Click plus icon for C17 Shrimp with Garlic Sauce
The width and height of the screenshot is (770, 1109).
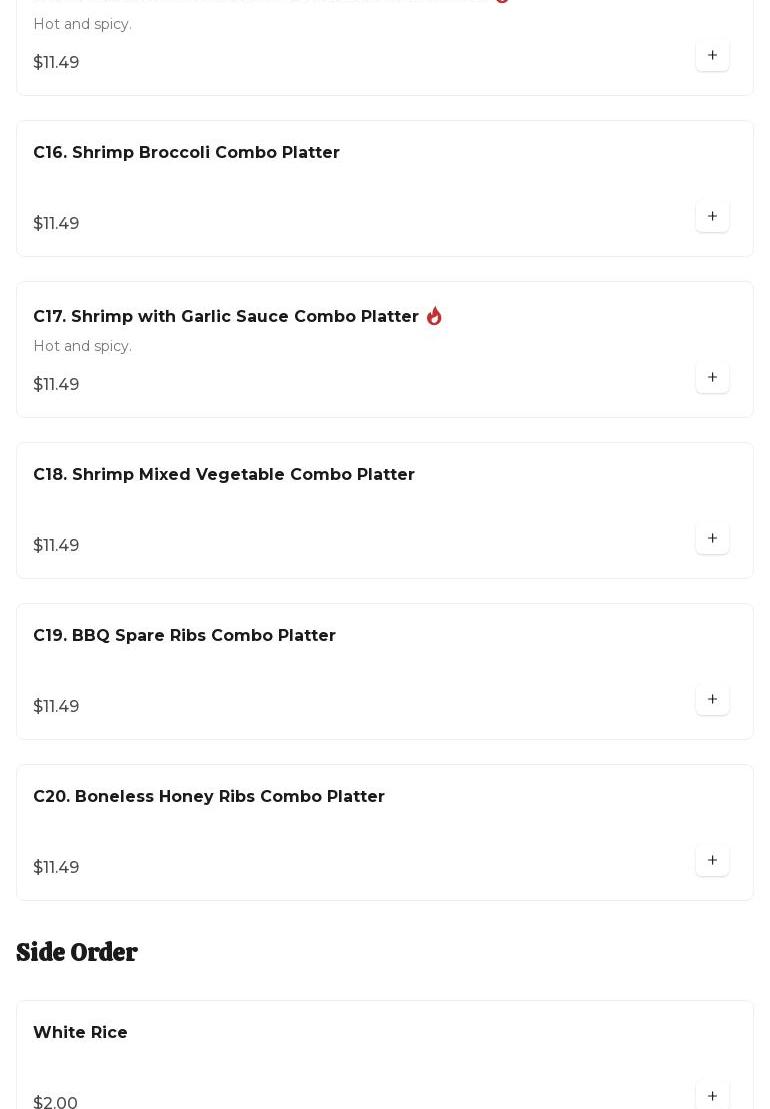click(712, 377)
